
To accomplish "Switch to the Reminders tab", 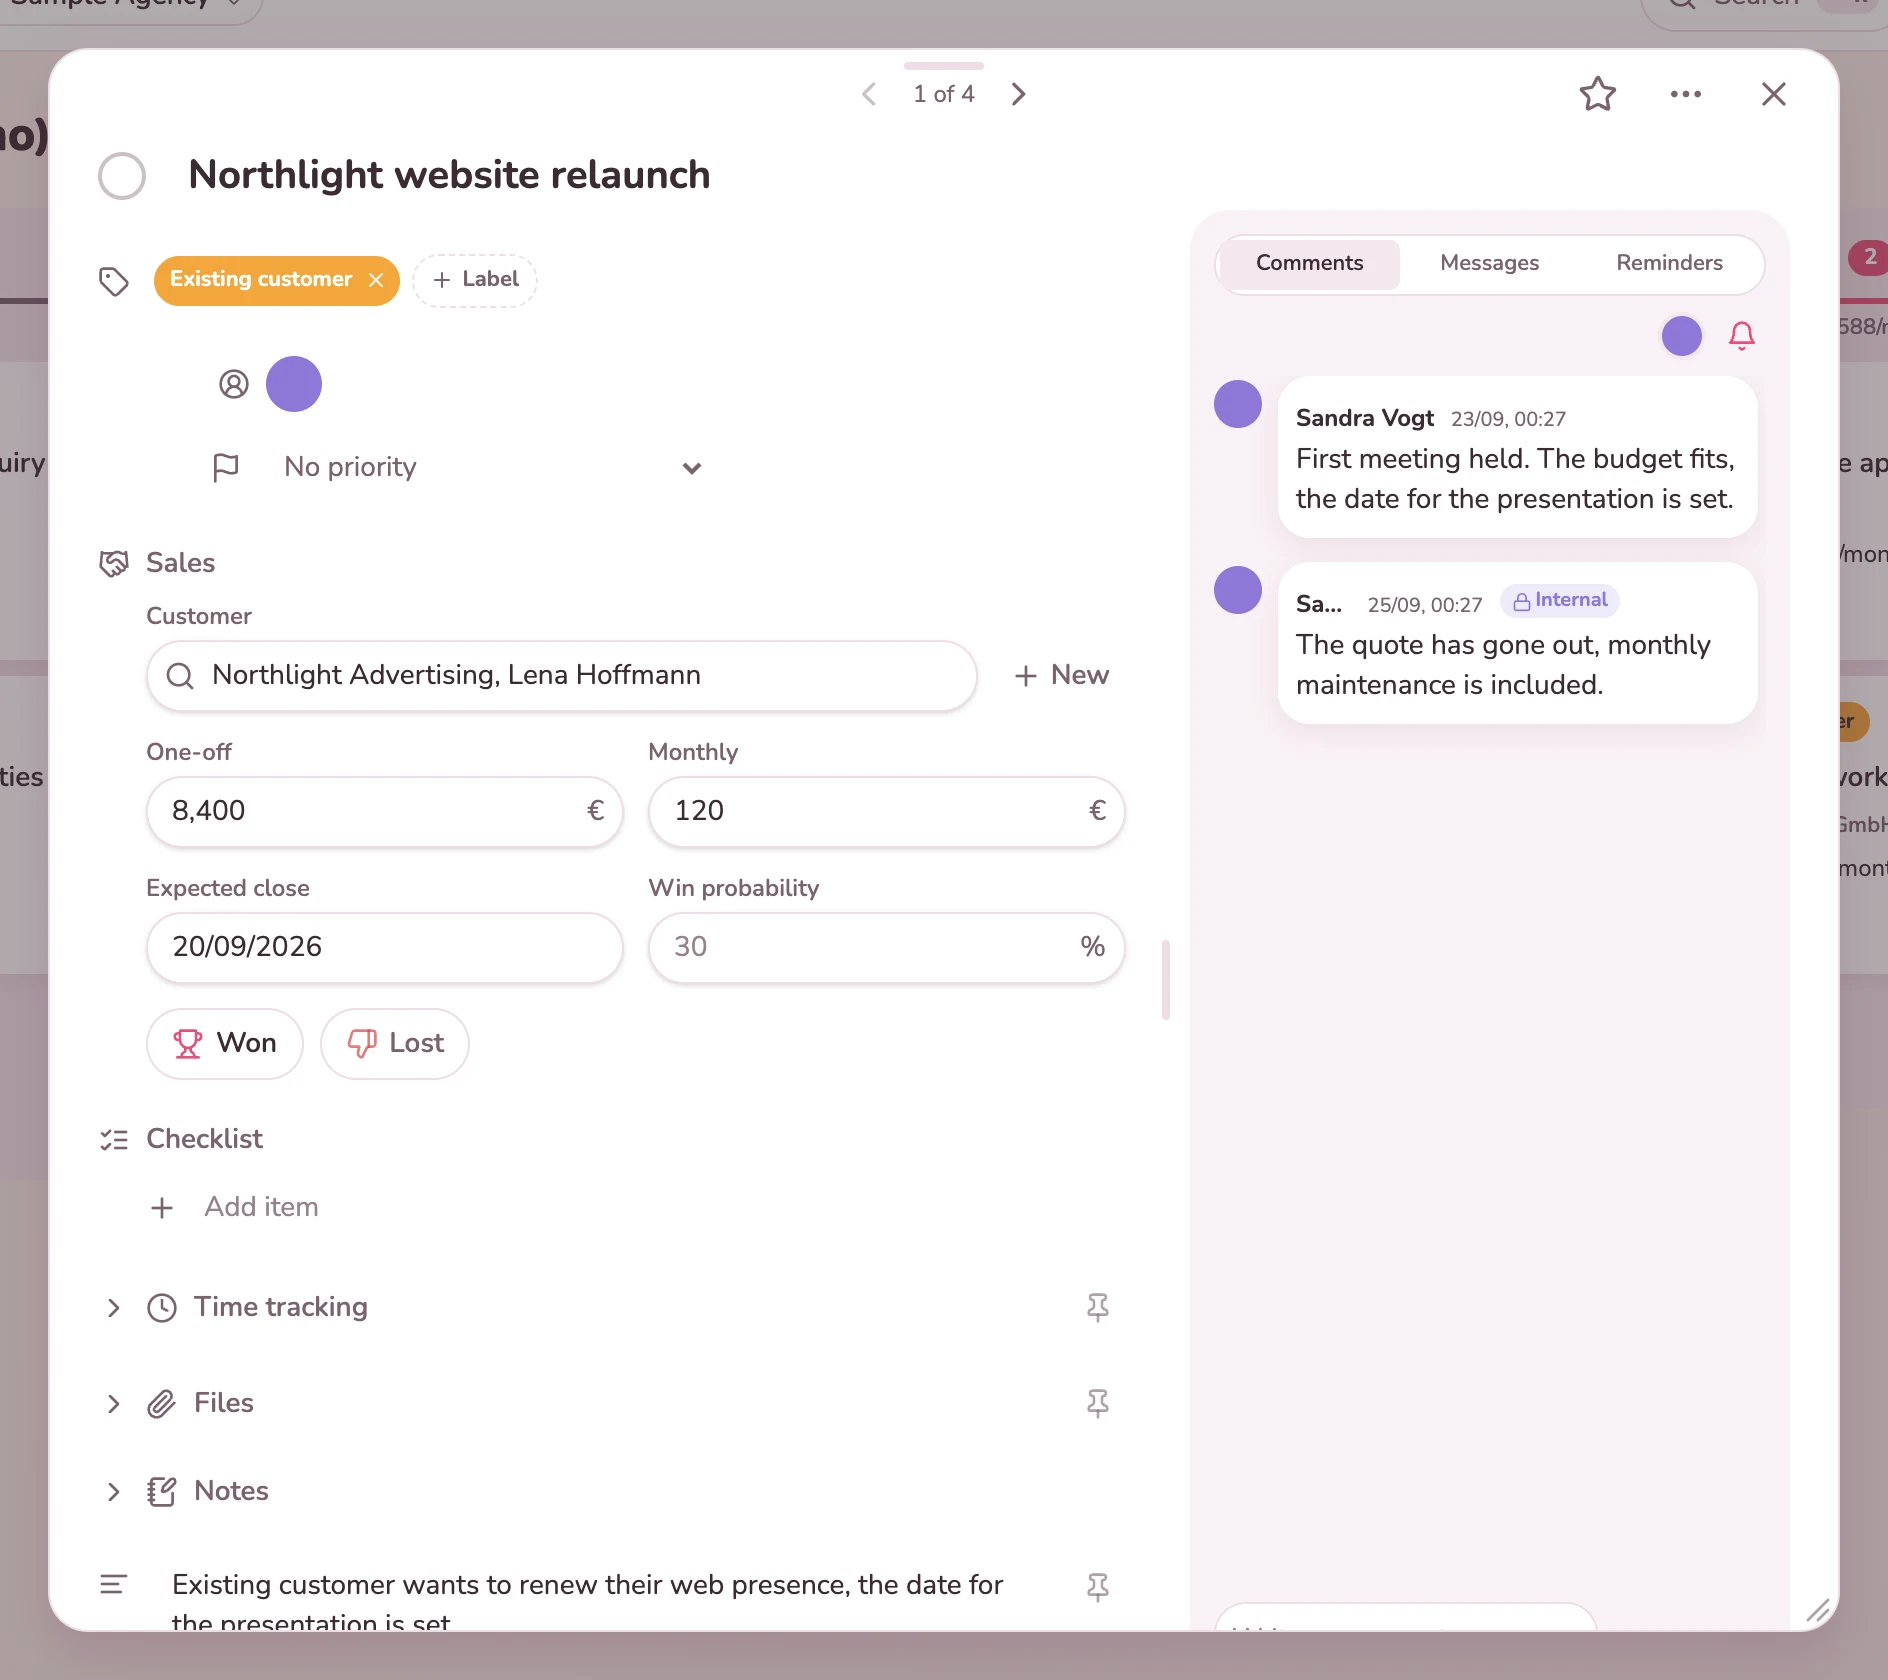I will pos(1670,264).
